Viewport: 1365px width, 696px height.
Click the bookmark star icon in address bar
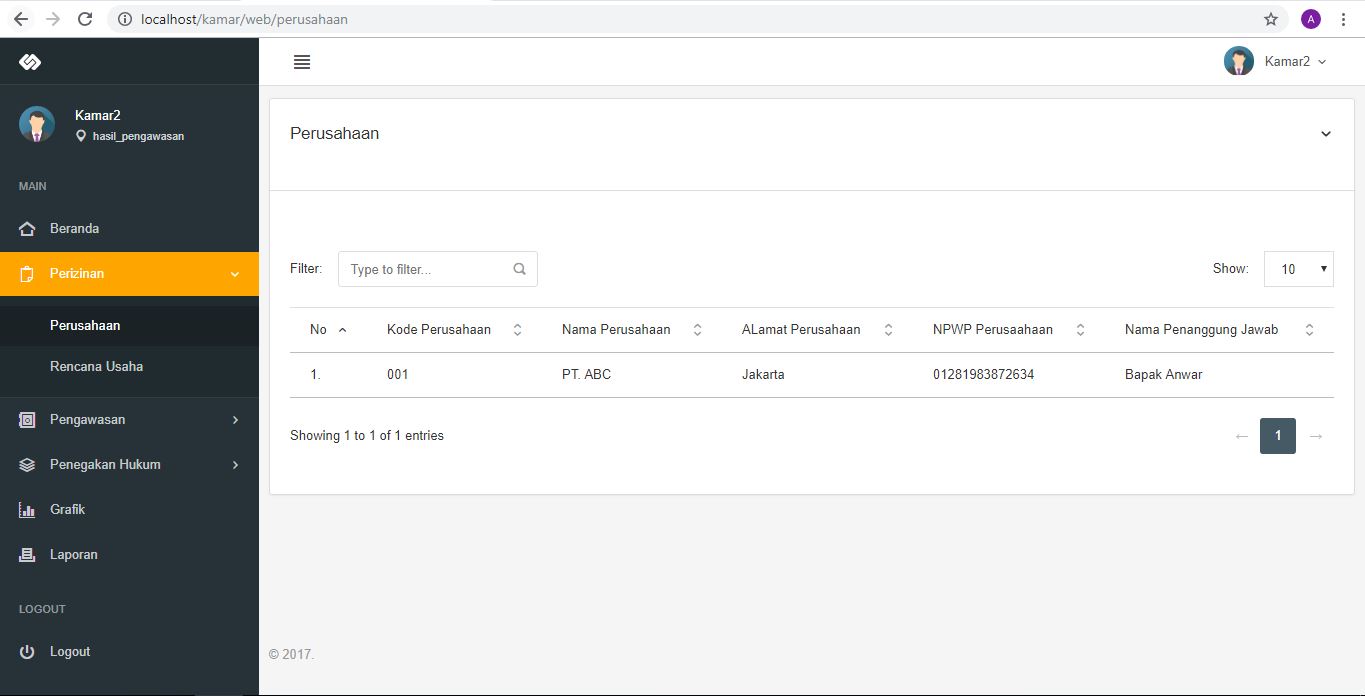coord(1271,19)
